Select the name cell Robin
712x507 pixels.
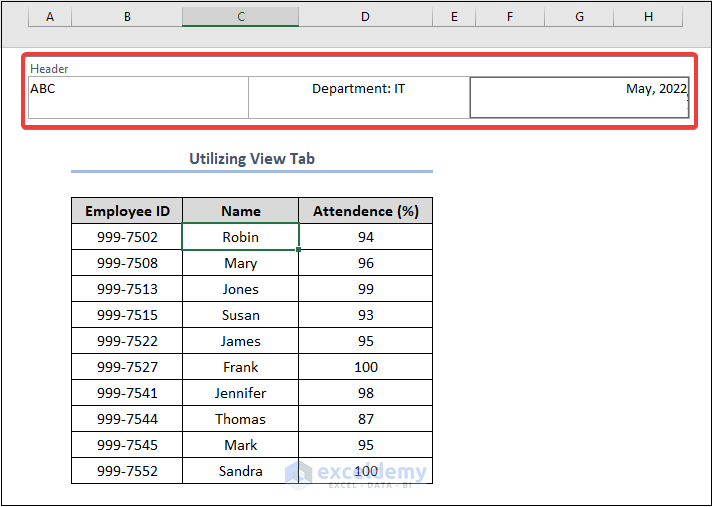point(241,236)
